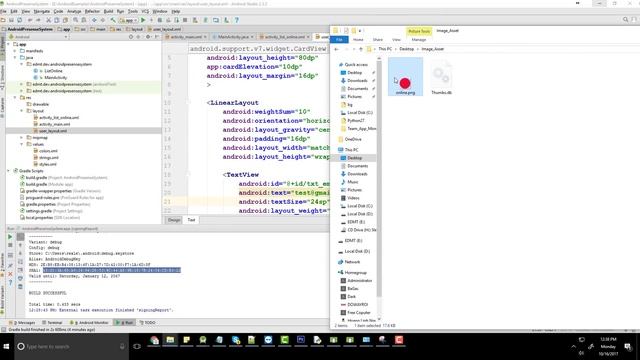This screenshot has height=360, width=640.
Task: Click the Open folder icon in the main toolbar
Action: (x=3, y=20)
